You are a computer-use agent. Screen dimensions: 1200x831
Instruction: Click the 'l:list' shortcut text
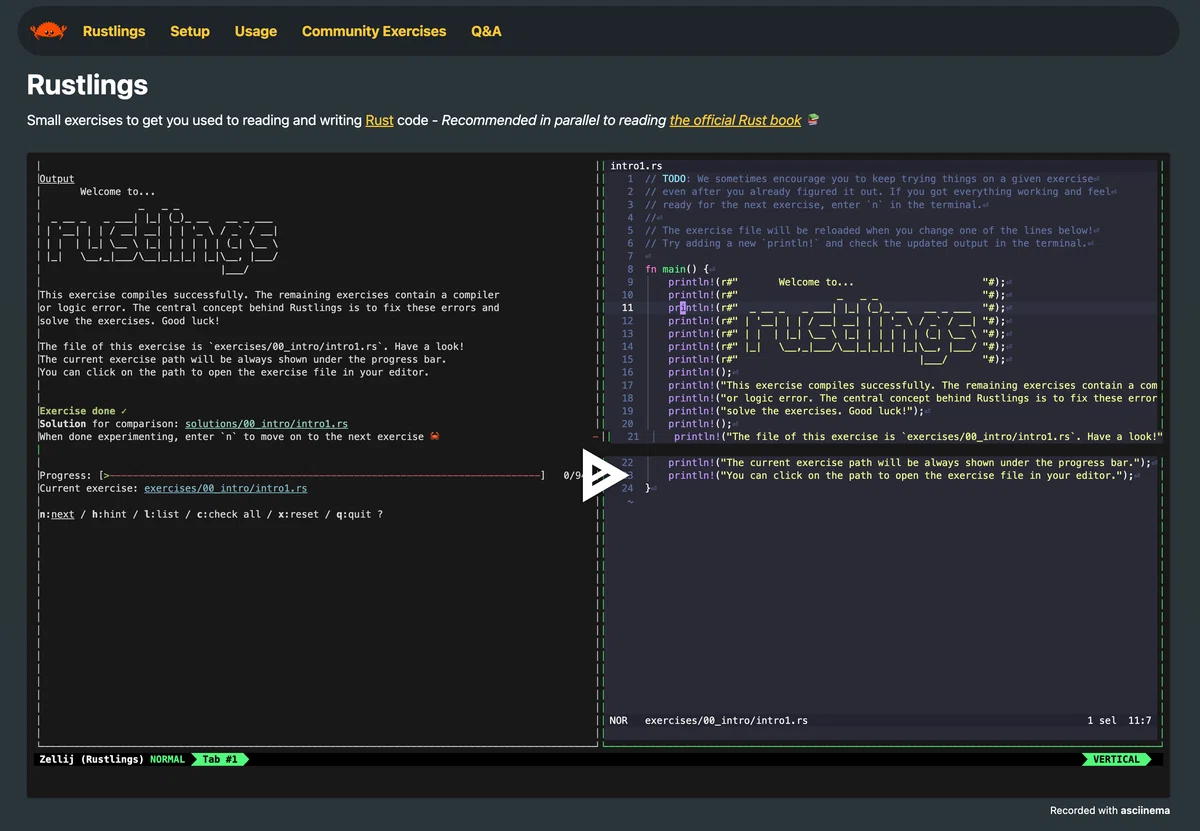162,514
